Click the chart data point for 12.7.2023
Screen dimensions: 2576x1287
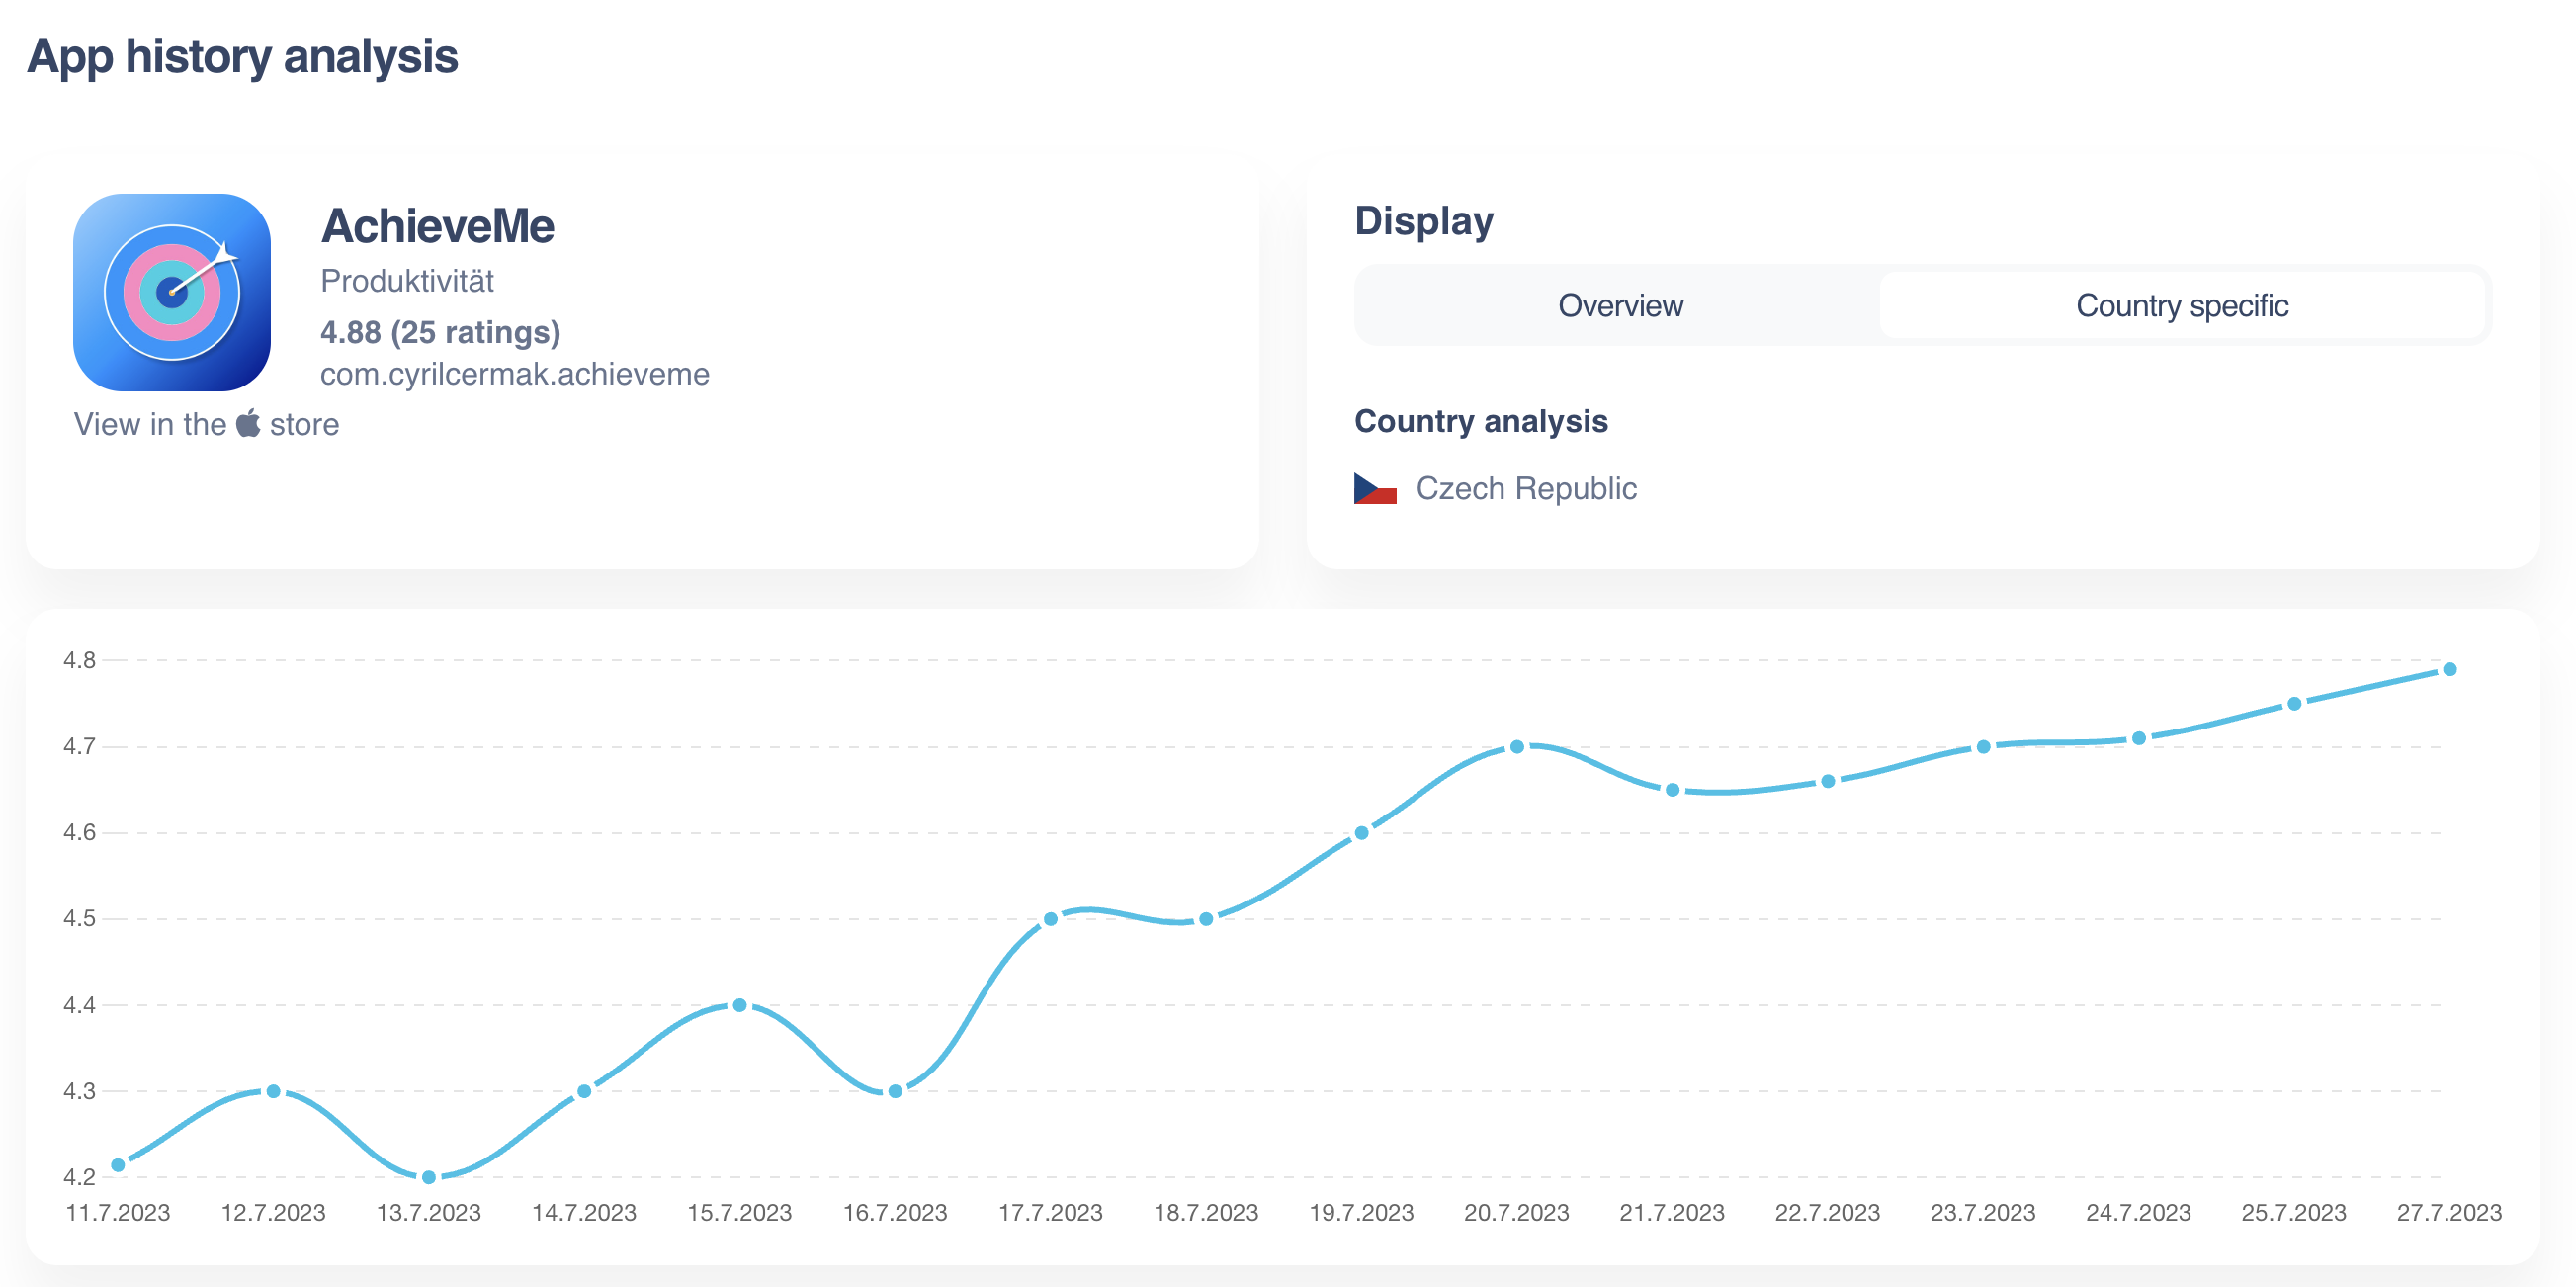(273, 1091)
